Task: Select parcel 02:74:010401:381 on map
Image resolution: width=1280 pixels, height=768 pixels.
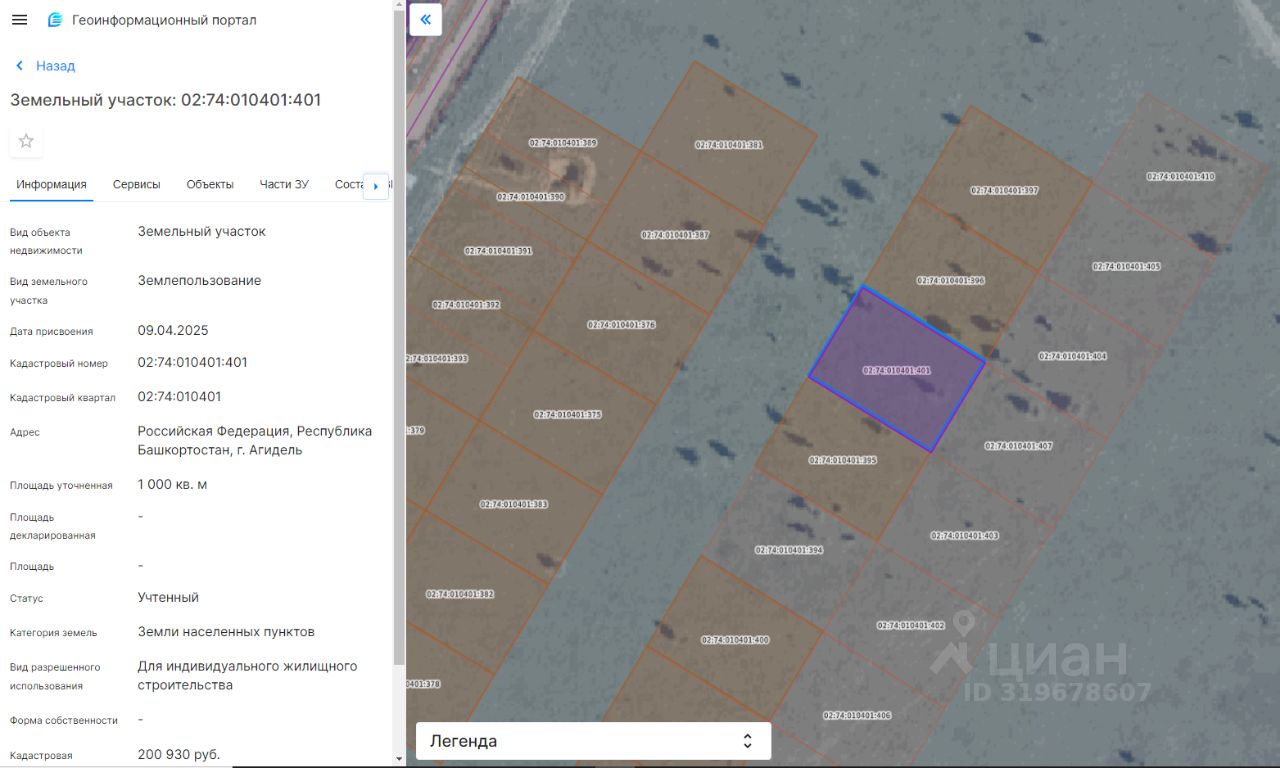Action: click(729, 145)
